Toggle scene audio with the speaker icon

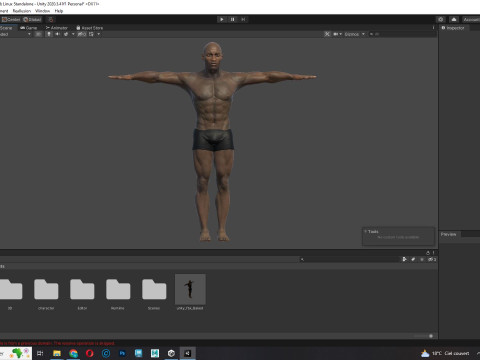pos(57,34)
